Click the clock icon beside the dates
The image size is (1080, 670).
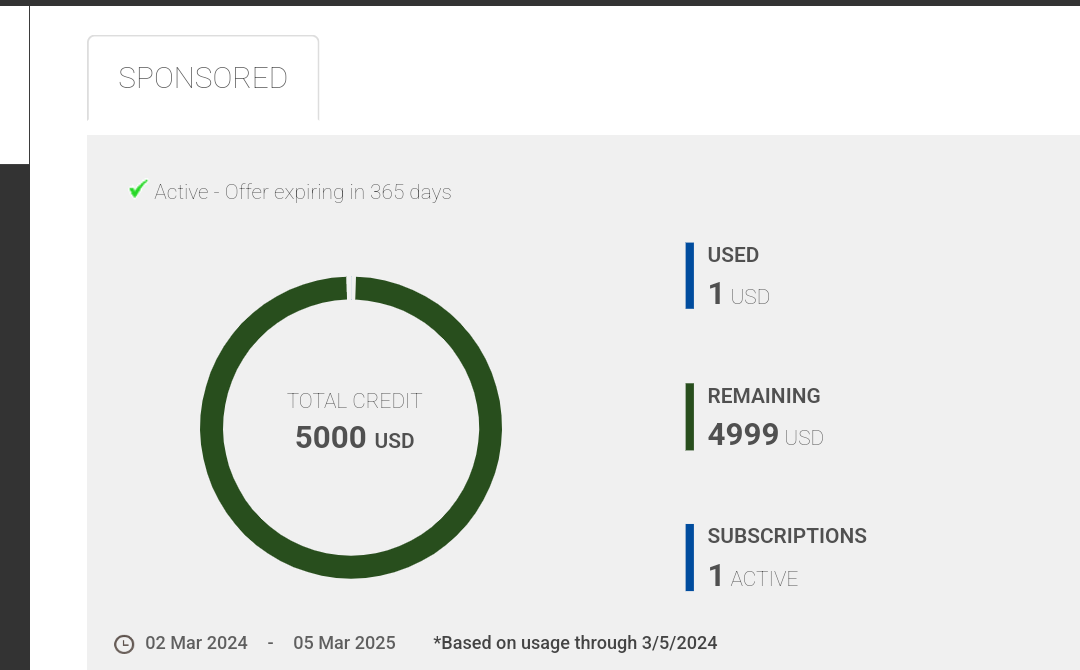[x=124, y=644]
